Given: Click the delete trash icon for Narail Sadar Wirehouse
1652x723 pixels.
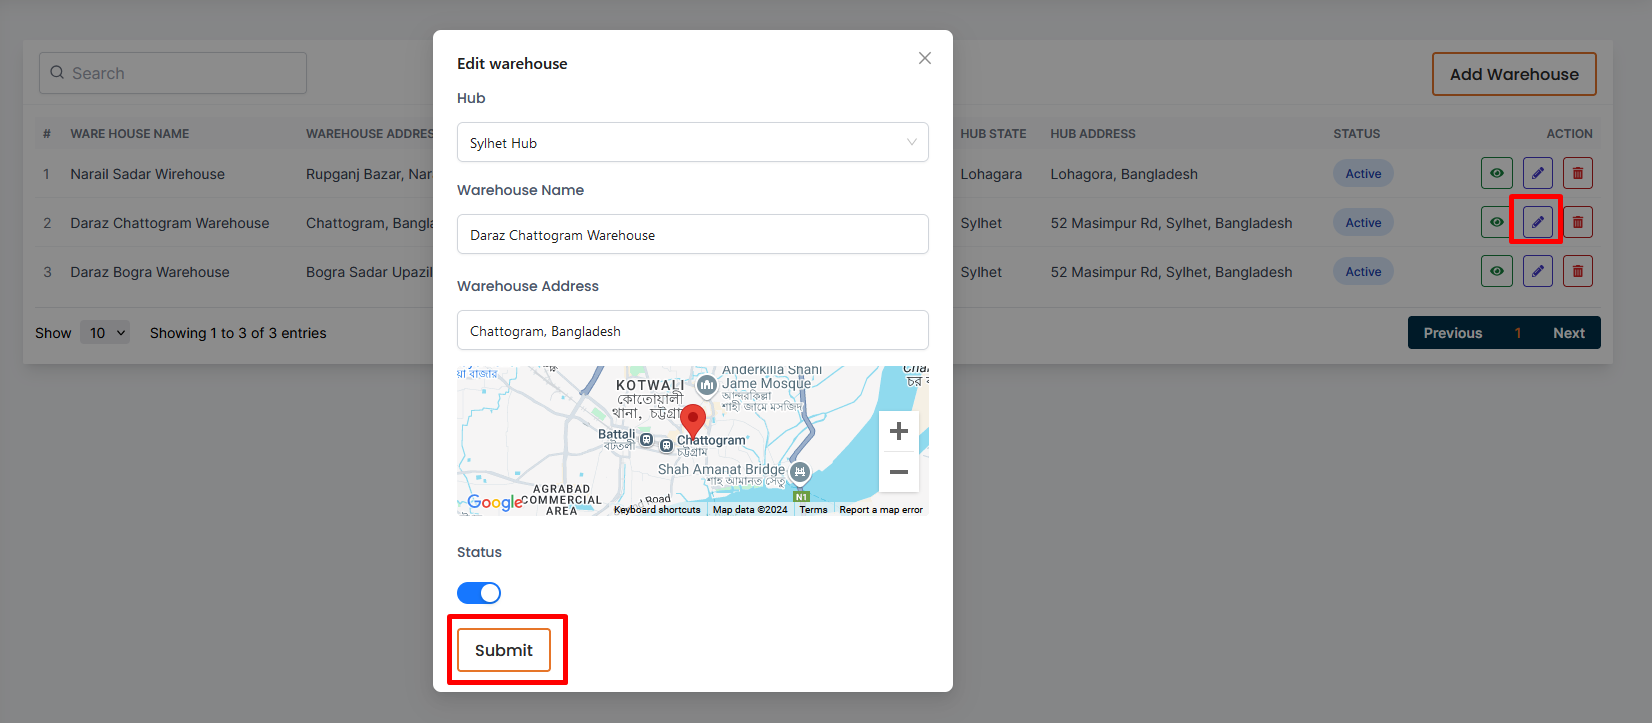Looking at the screenshot, I should coord(1577,173).
